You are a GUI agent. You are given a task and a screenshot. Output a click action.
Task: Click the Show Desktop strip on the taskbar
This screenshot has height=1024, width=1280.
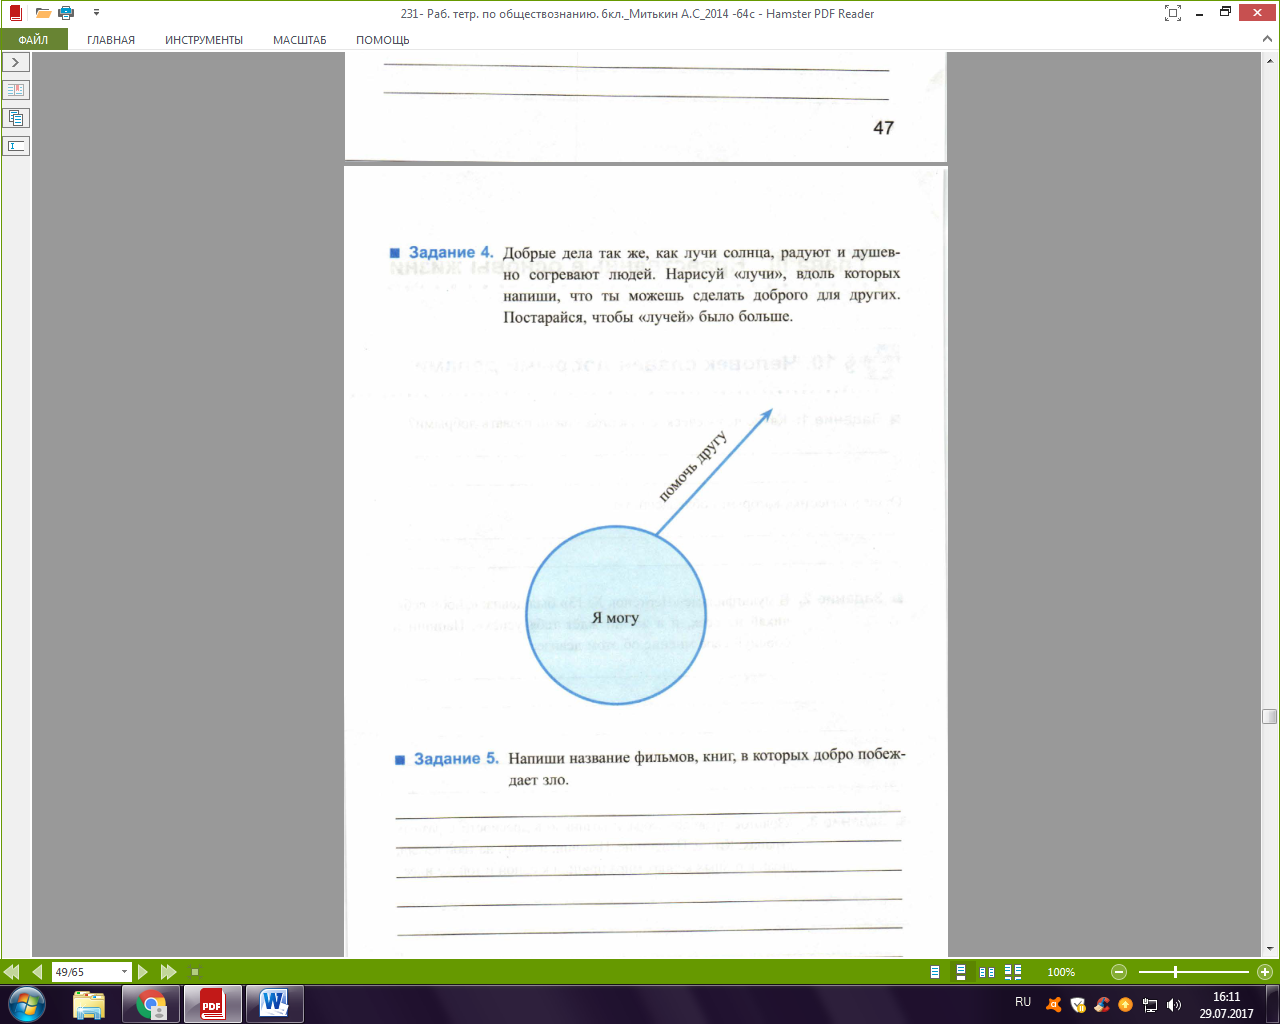(x=1272, y=1004)
